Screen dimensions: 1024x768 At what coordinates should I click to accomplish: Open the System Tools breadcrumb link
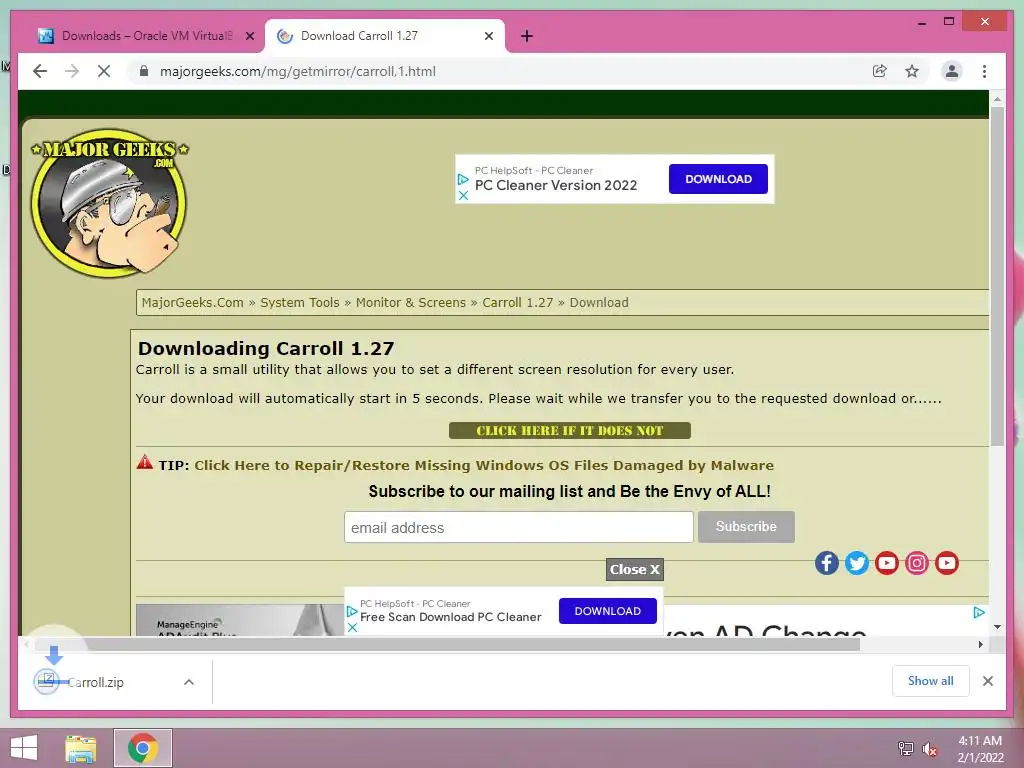pos(300,302)
